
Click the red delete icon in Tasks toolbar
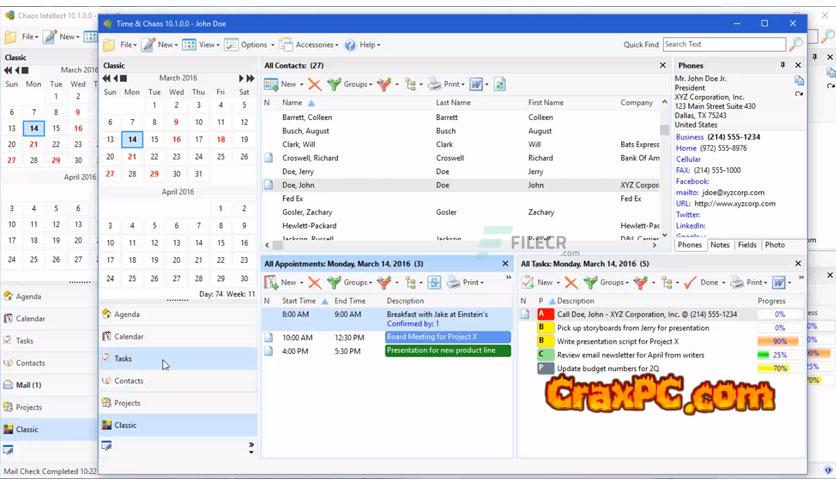pos(571,283)
